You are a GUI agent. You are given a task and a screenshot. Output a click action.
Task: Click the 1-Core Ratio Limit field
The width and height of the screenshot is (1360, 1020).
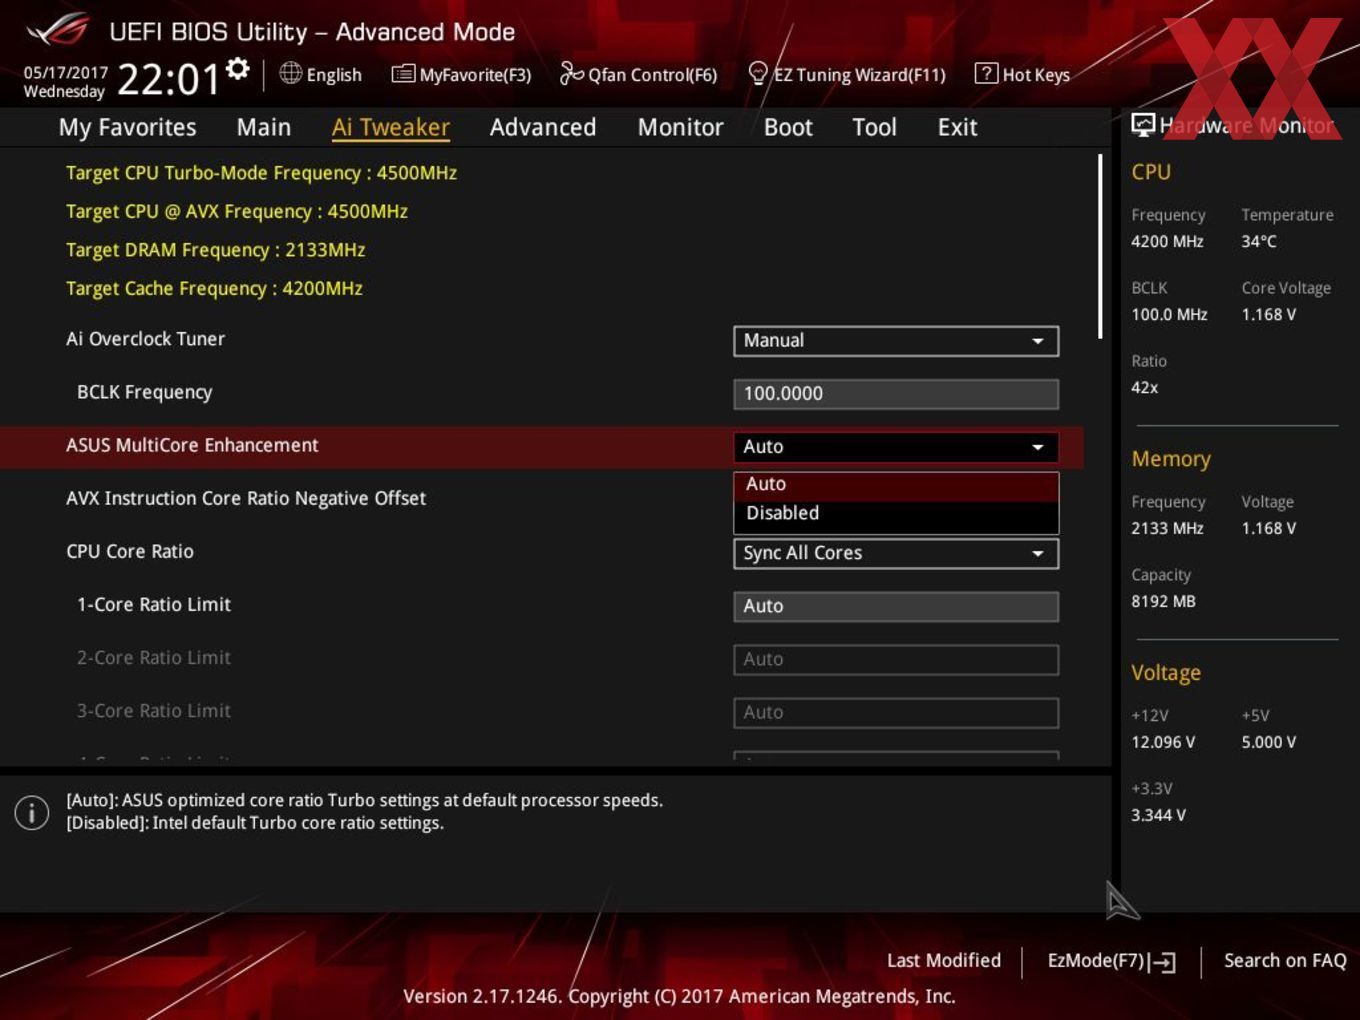[x=896, y=606]
